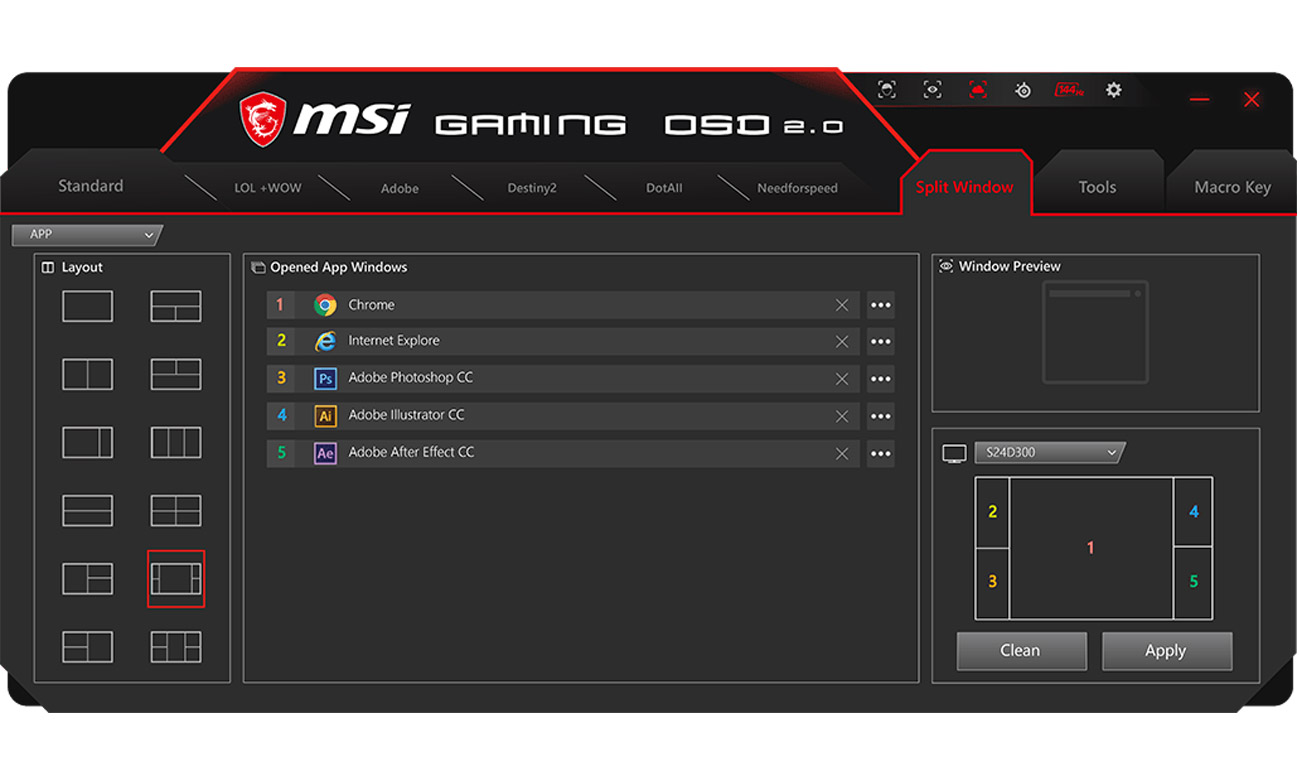
Task: Select the Adobe Photoshop CC row text
Action: pos(411,378)
